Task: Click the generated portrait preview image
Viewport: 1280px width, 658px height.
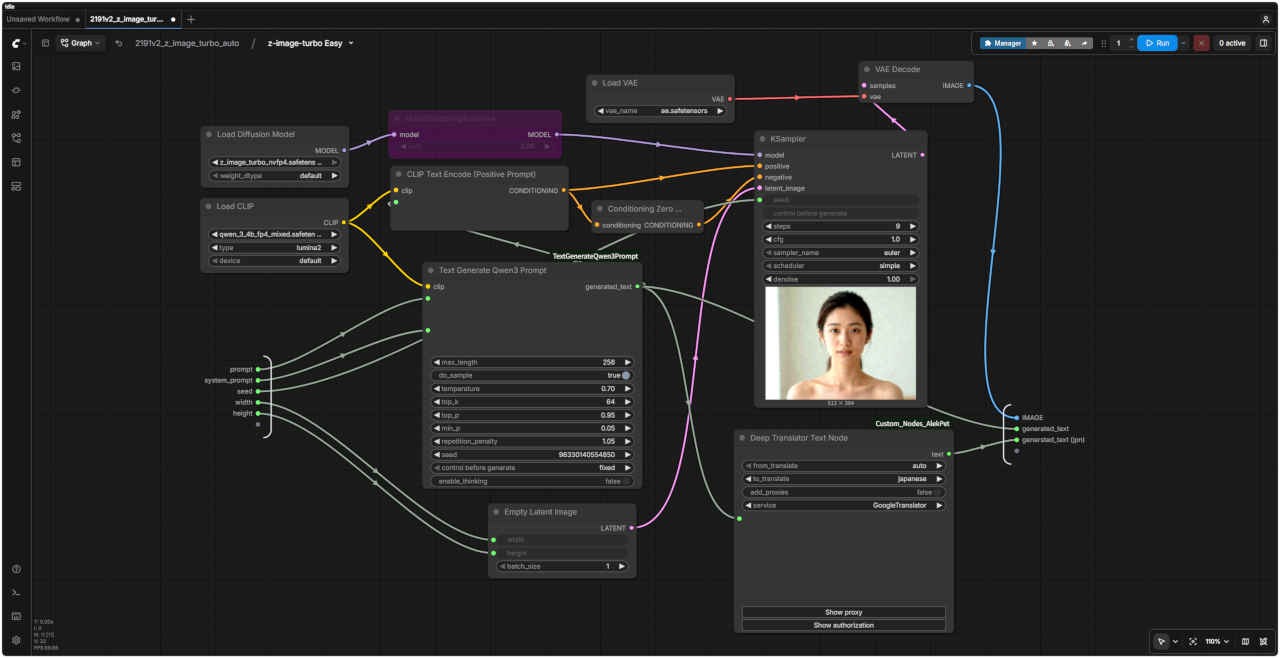Action: pyautogui.click(x=840, y=343)
